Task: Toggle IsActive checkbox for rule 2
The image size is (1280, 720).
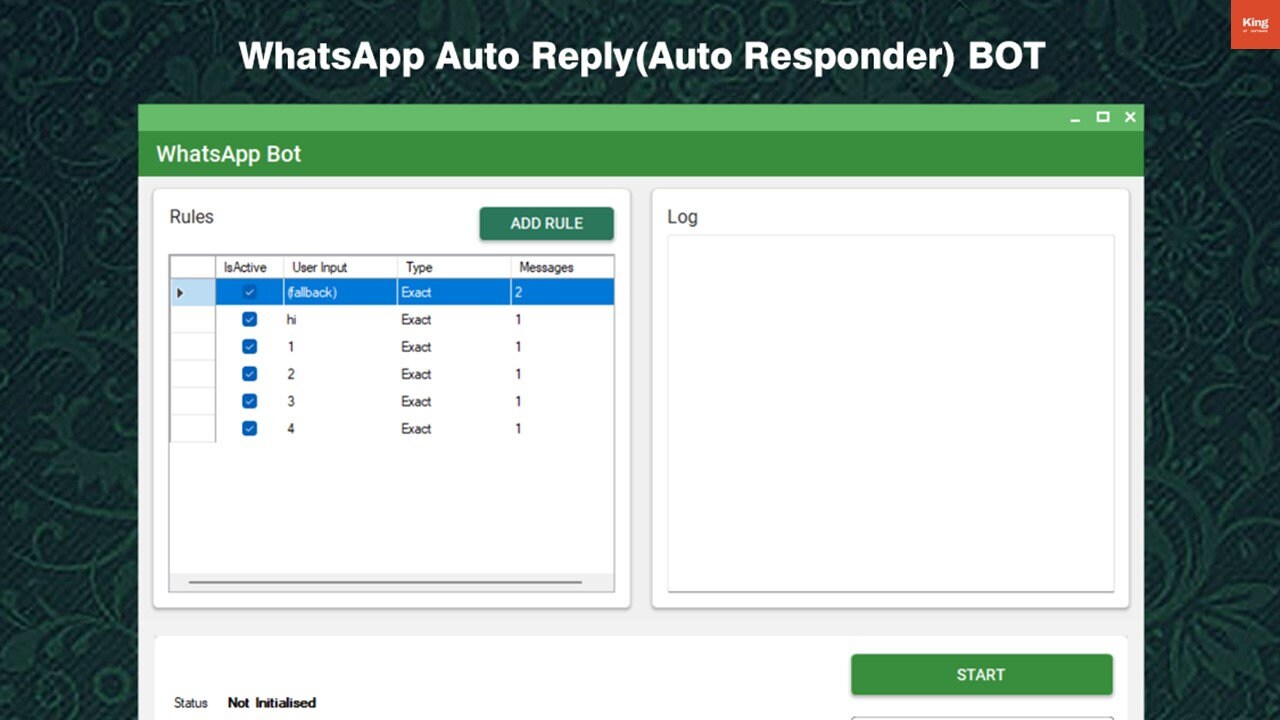Action: (x=249, y=374)
